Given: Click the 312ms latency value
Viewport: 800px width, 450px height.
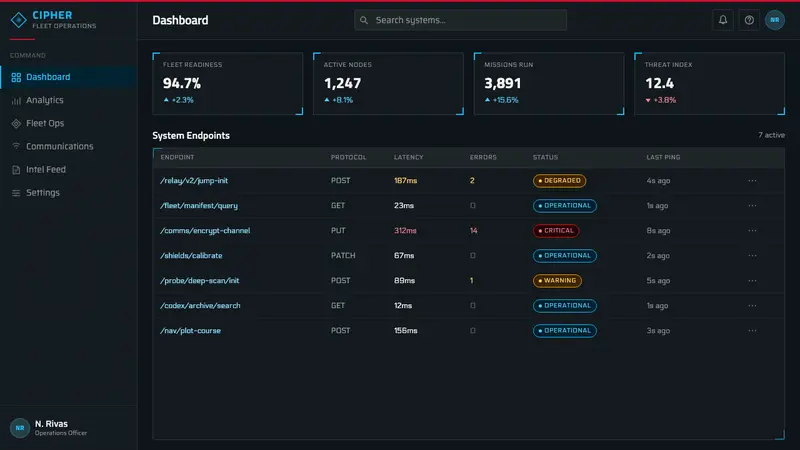Looking at the screenshot, I should [x=405, y=231].
